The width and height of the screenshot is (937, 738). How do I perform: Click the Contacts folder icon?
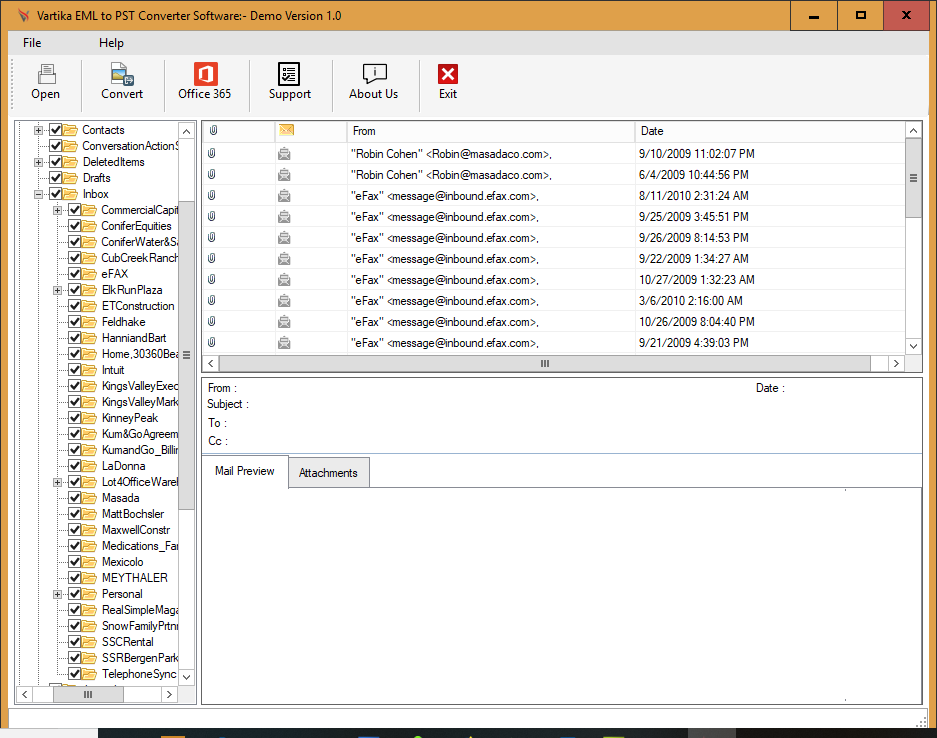click(x=71, y=130)
